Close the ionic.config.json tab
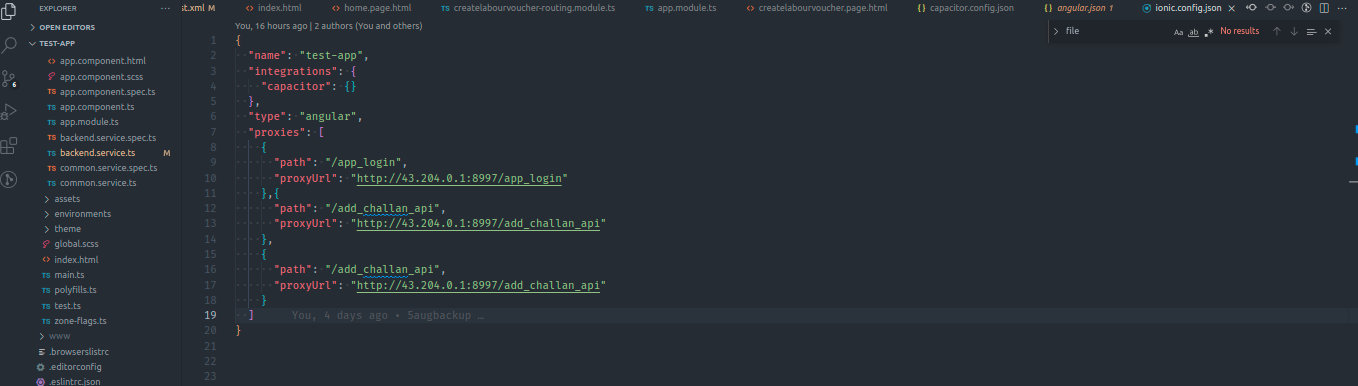Screen dimensions: 1358x386 tap(1232, 8)
